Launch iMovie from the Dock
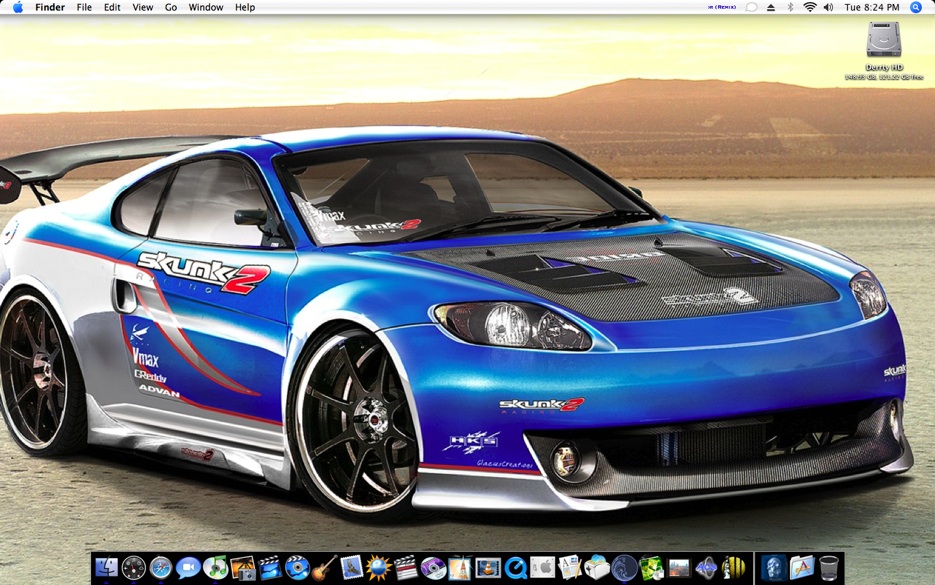Screen dimensions: 935x585 click(x=270, y=568)
